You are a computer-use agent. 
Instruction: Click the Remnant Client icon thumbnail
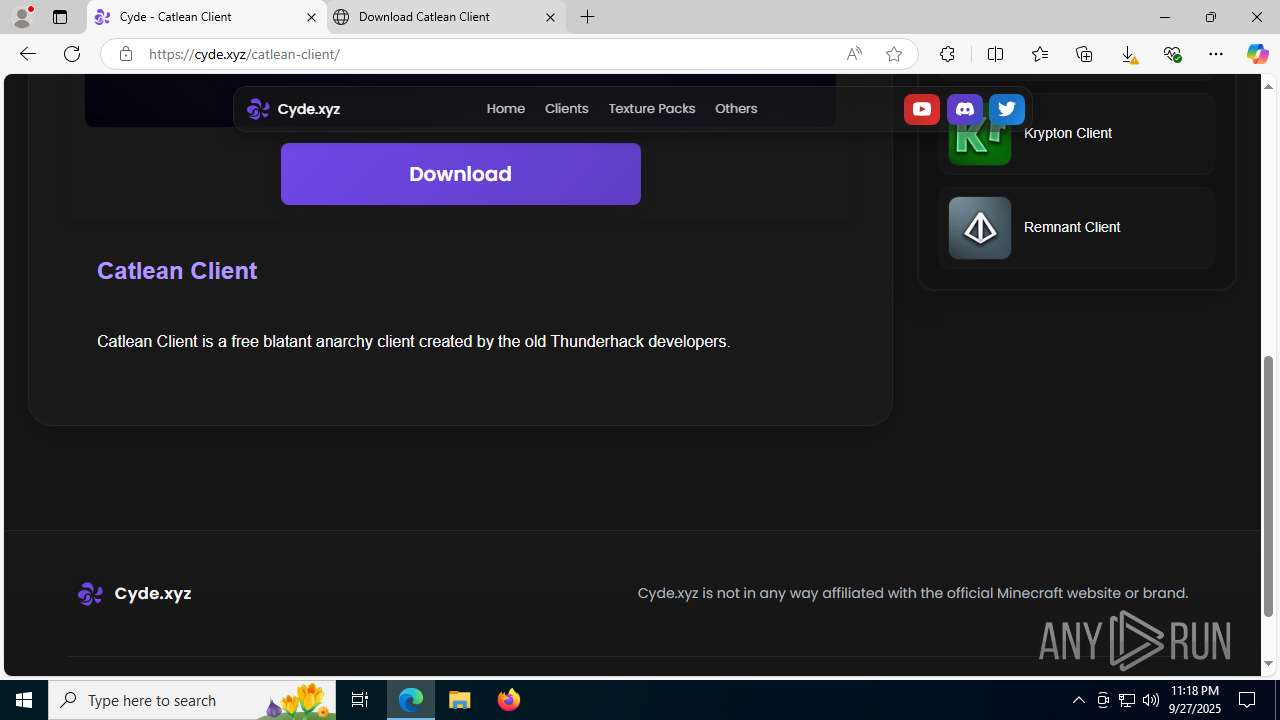click(x=980, y=228)
